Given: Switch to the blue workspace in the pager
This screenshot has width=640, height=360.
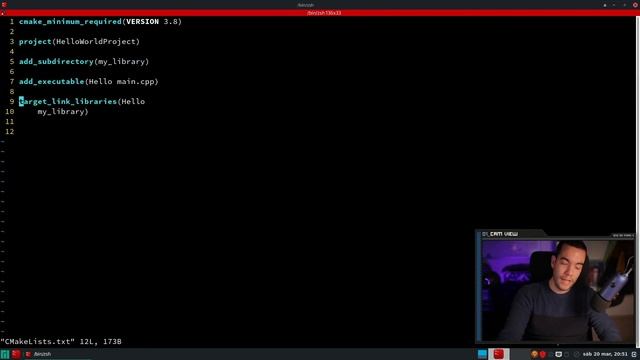Looking at the screenshot, I should pos(482,354).
